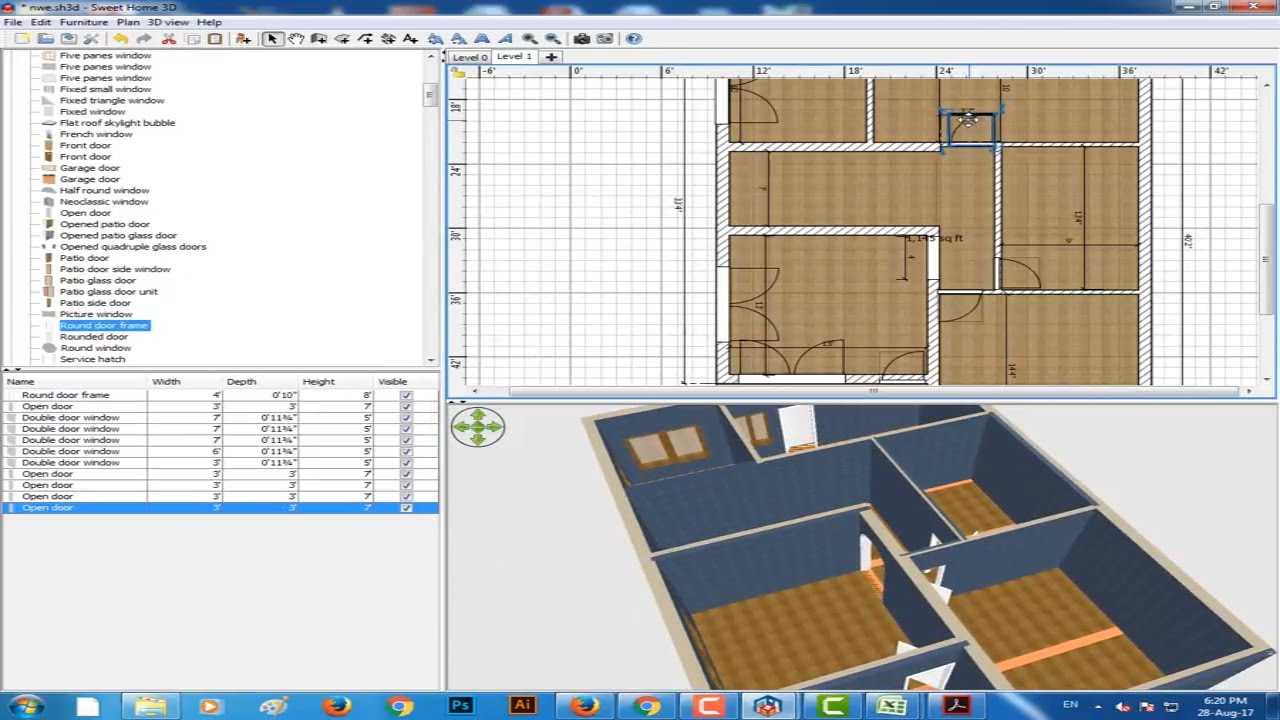Select Fixed triangle window in the catalog
Viewport: 1280px width, 720px height.
pyautogui.click(x=112, y=100)
